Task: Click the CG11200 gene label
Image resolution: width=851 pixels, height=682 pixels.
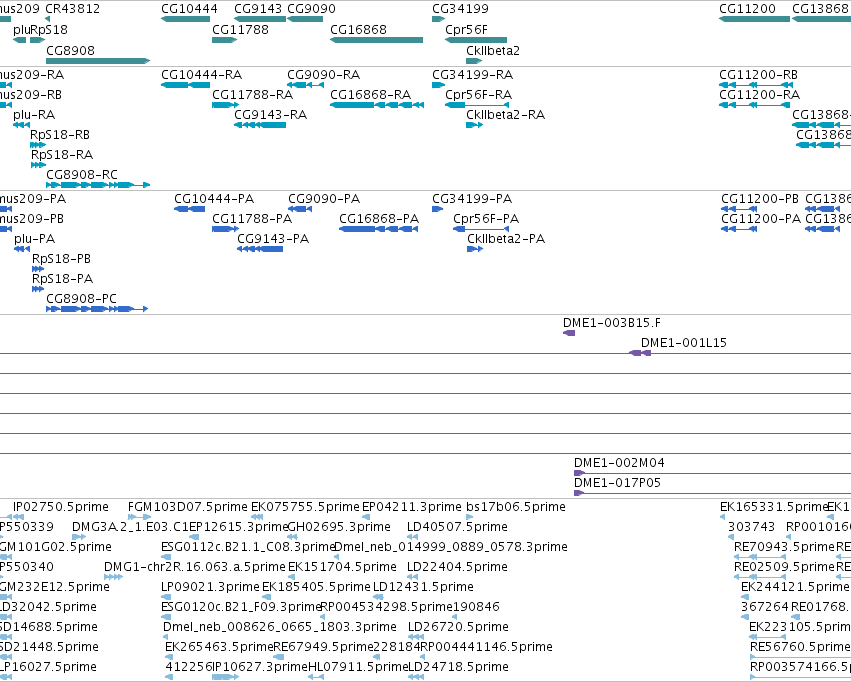Action: pyautogui.click(x=747, y=9)
